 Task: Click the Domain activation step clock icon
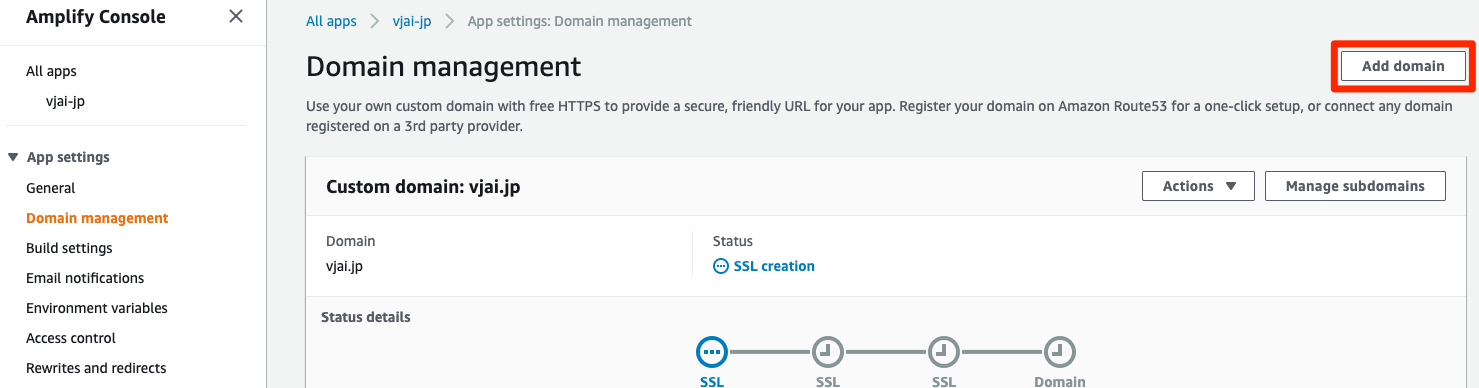(1059, 352)
